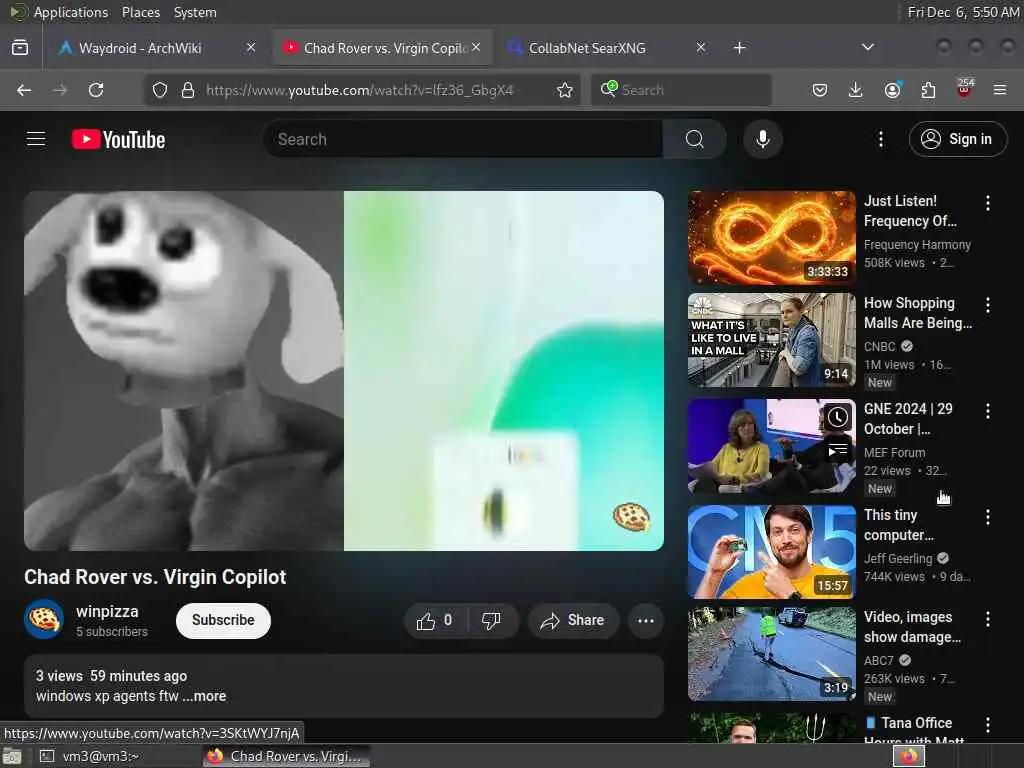Open Frequency Harmony channel link
Image resolution: width=1024 pixels, height=768 pixels.
917,245
